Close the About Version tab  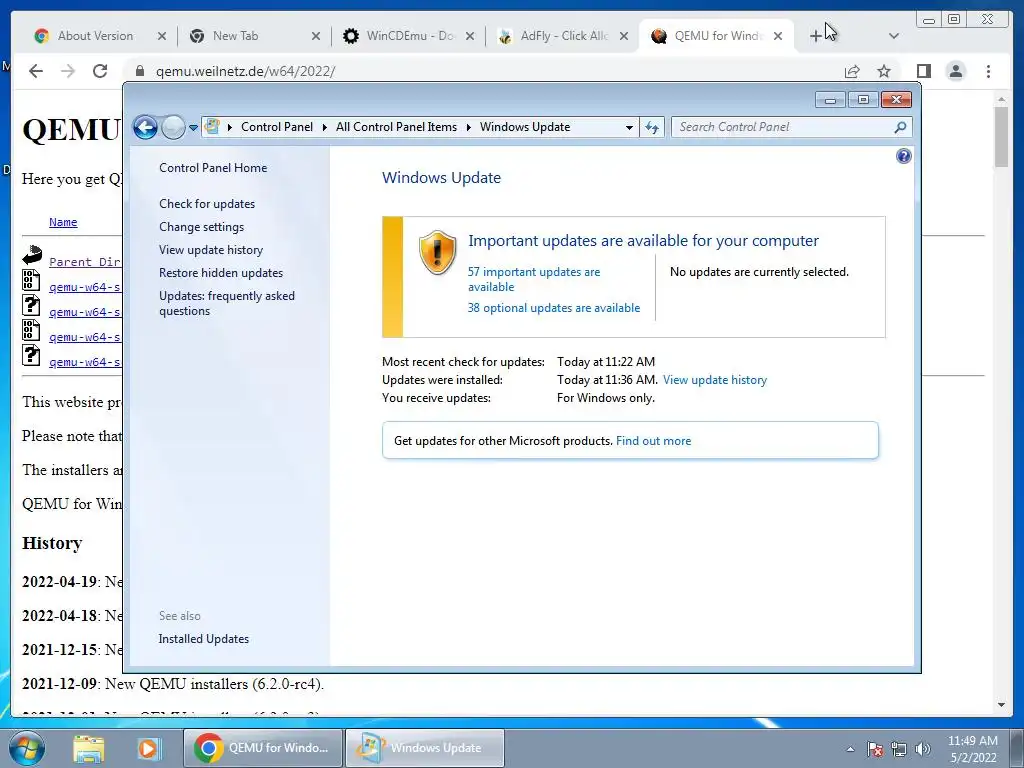coord(161,36)
